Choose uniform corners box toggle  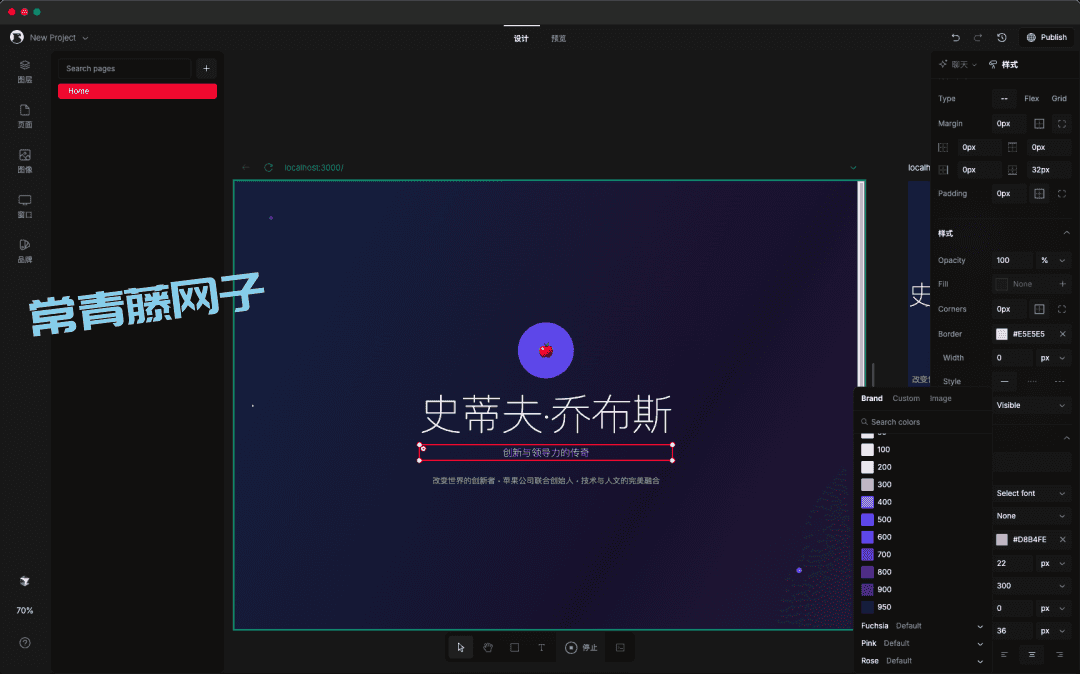[x=1039, y=309]
